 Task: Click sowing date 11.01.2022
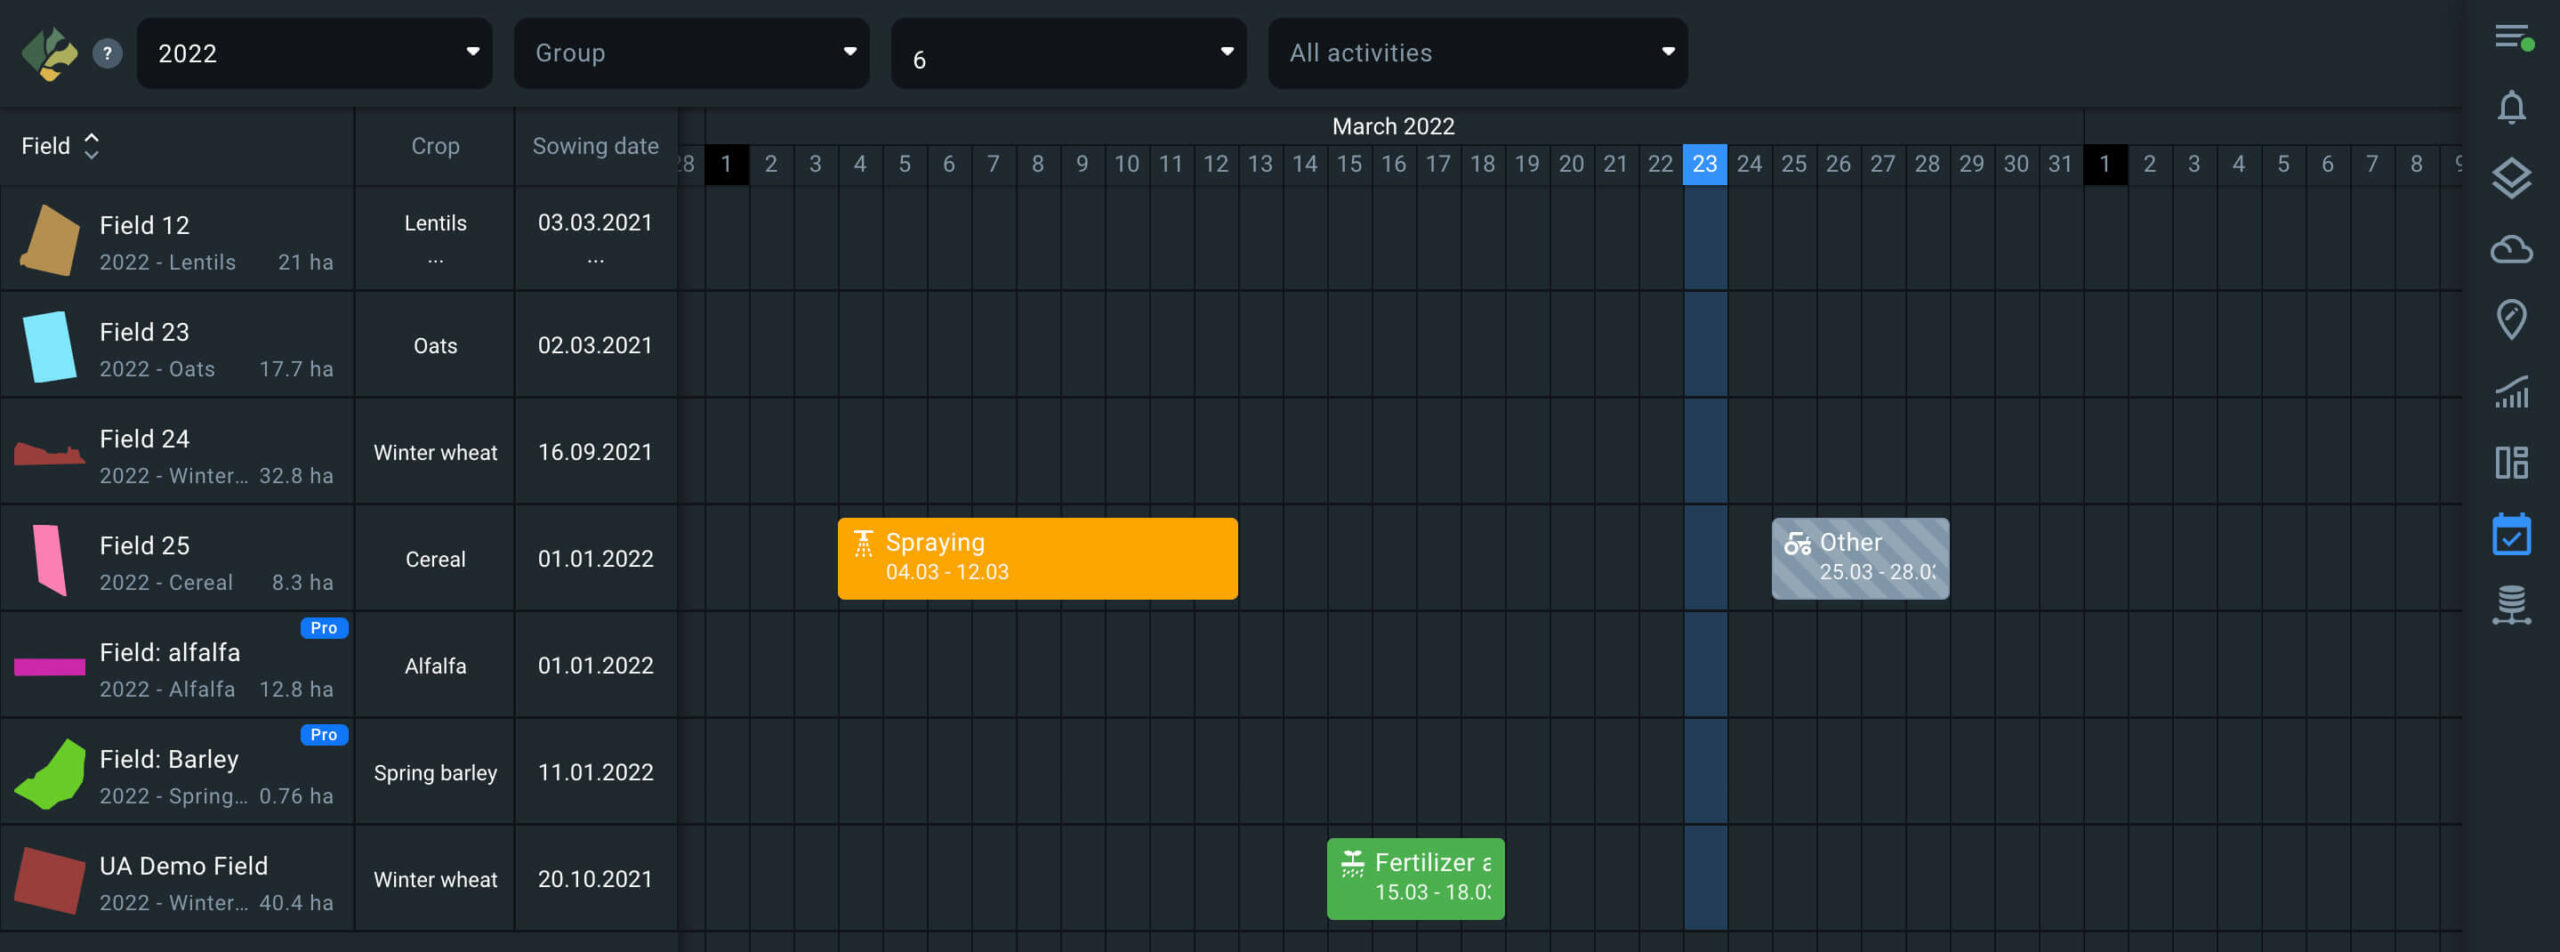(595, 772)
